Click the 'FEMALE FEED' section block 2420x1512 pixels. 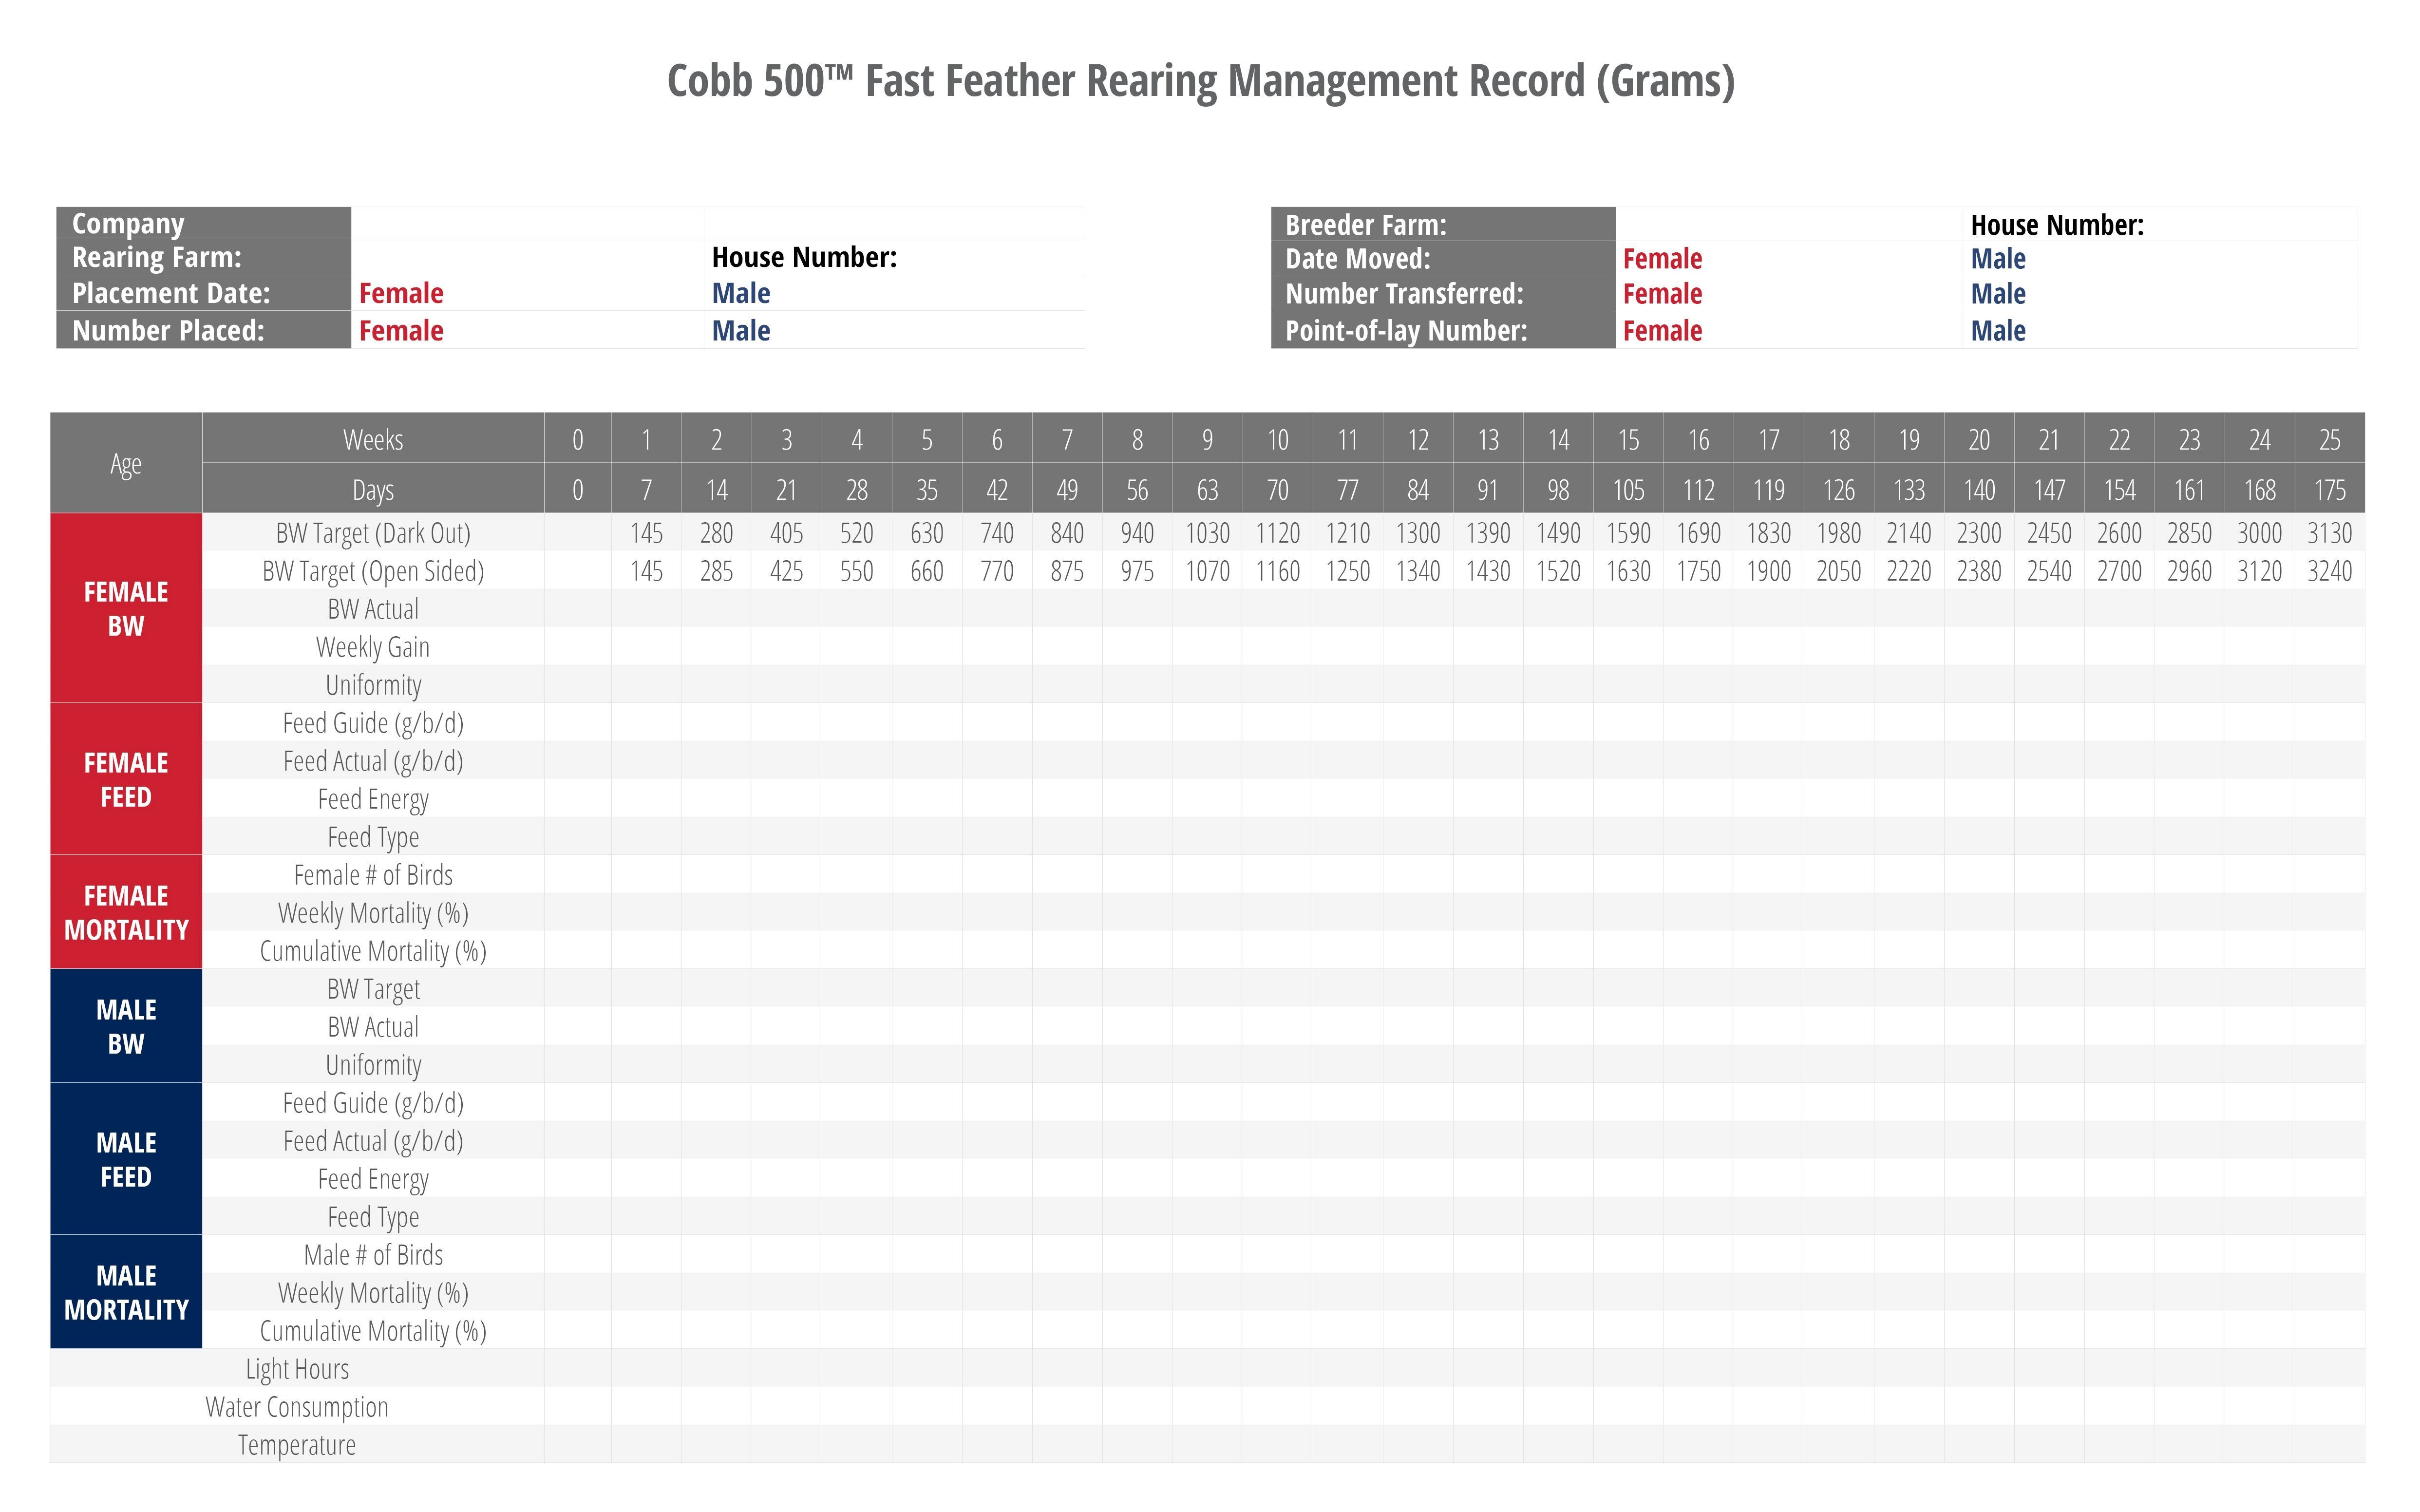(126, 779)
